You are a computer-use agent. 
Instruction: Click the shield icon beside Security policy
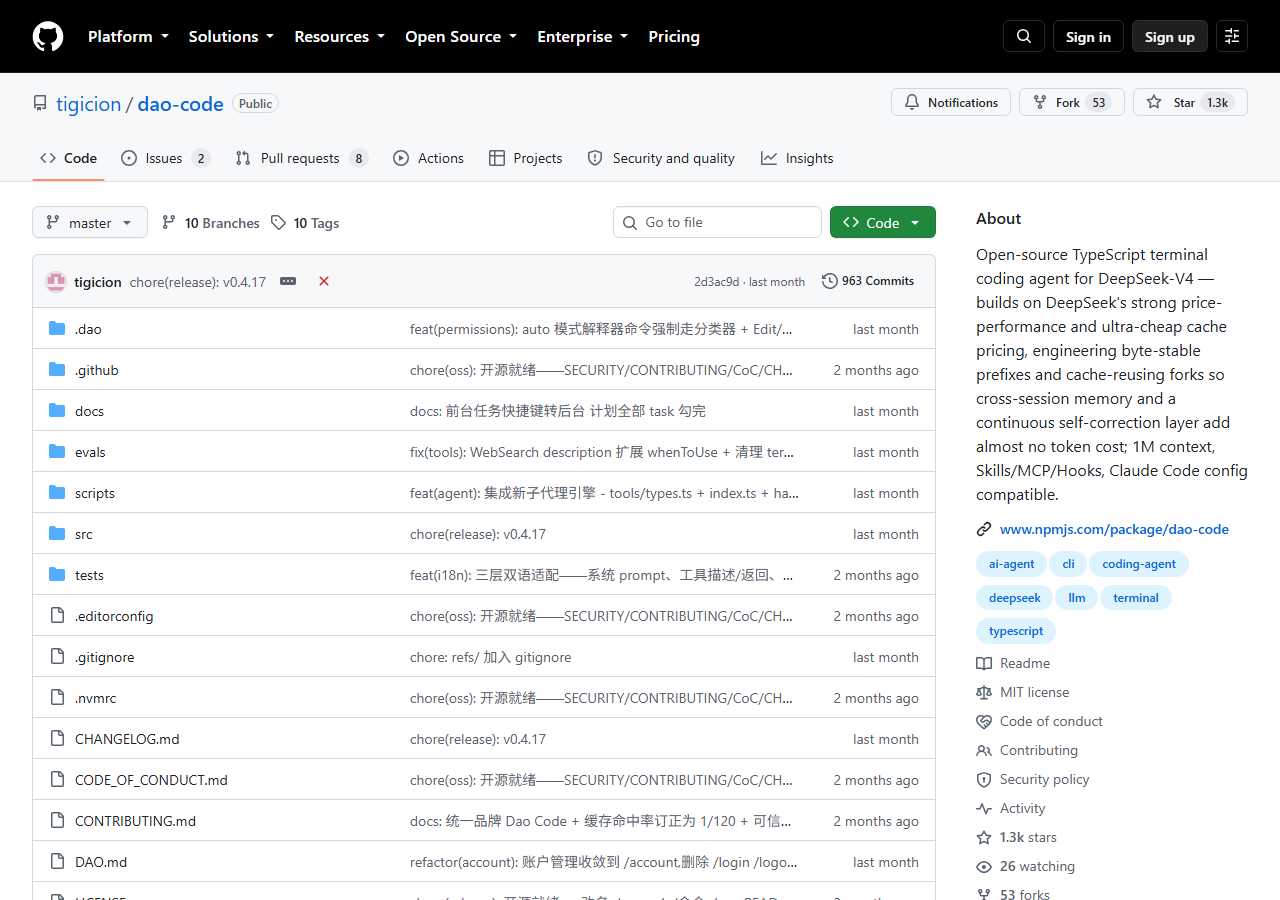(984, 780)
